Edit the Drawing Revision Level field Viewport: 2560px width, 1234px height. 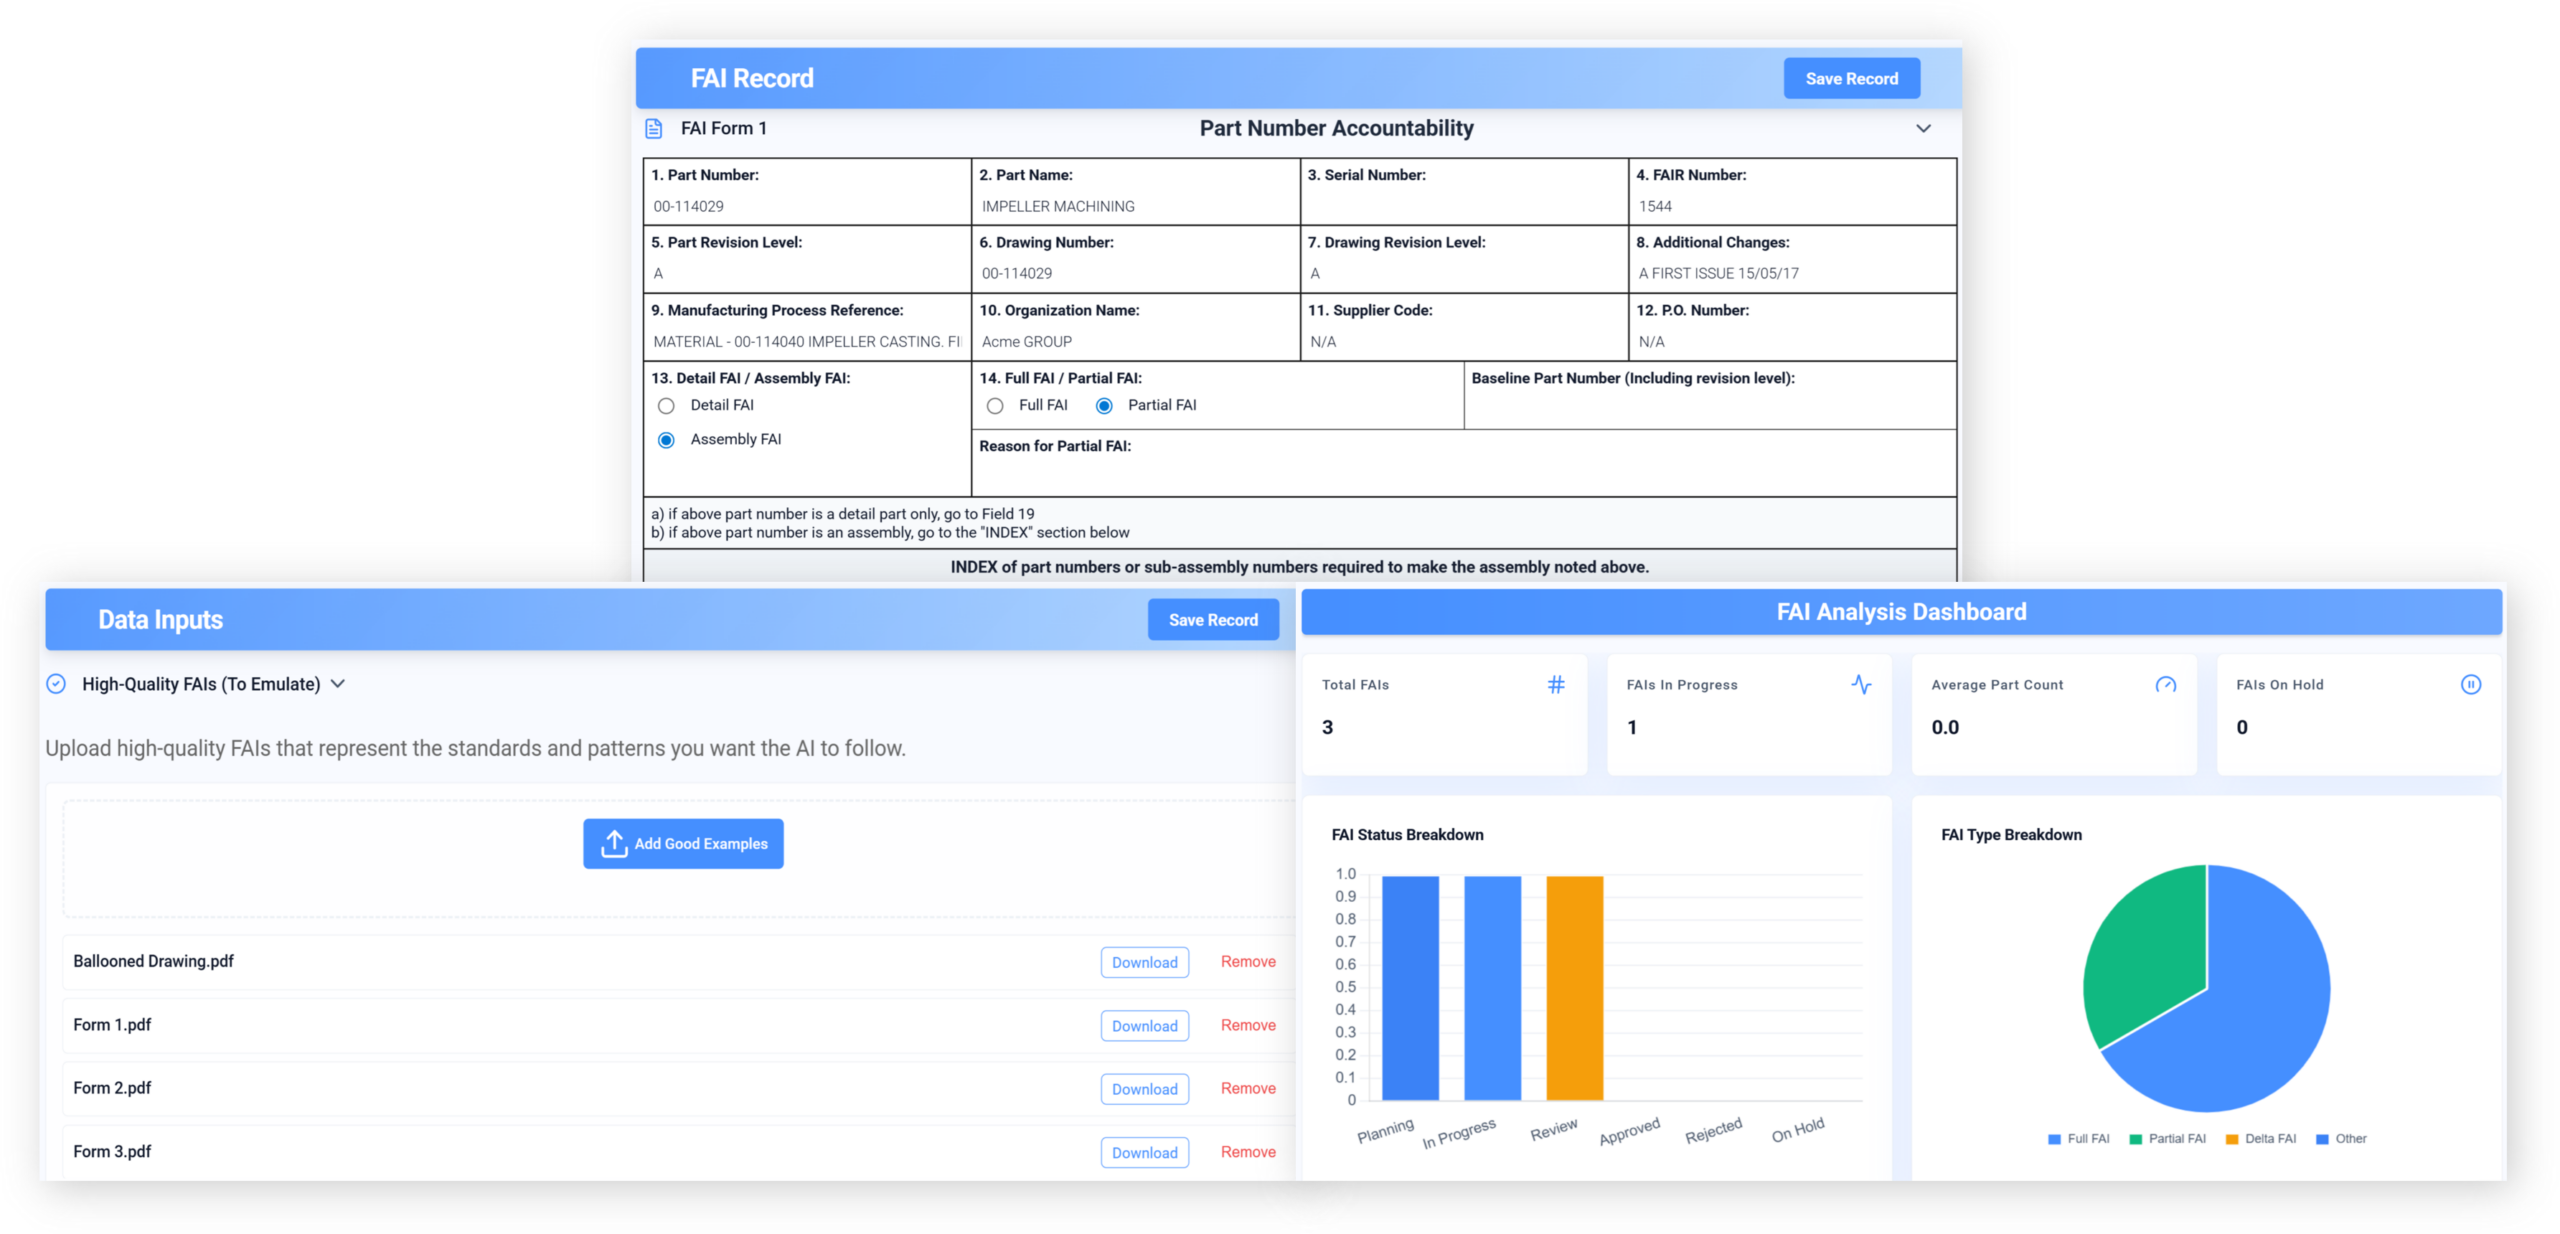[x=1463, y=273]
